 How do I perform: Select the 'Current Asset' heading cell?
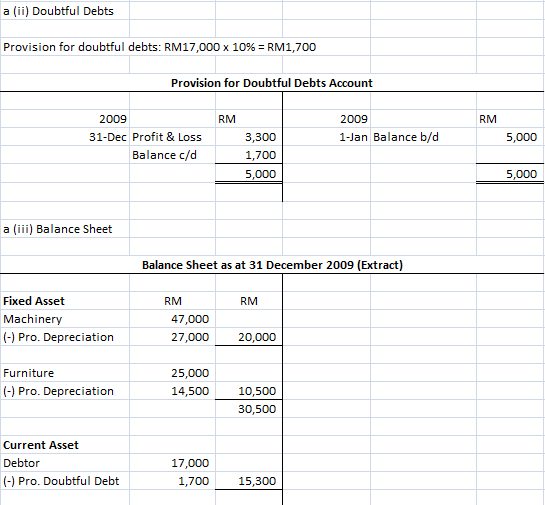coord(65,445)
